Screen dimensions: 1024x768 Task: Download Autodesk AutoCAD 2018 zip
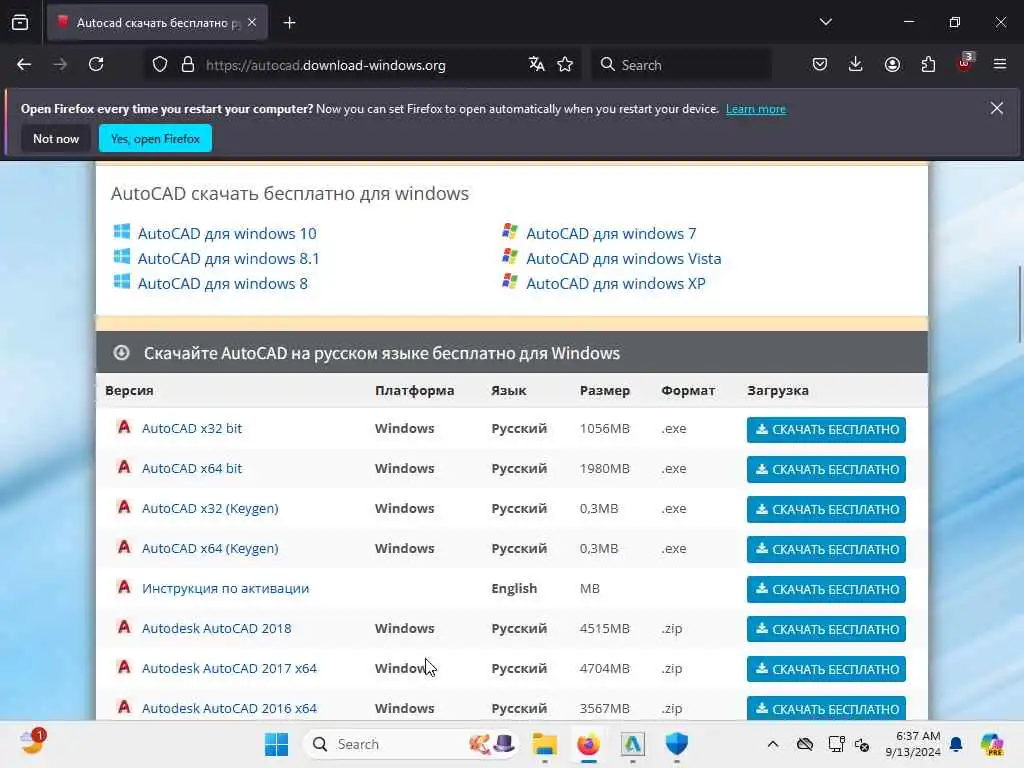point(826,630)
